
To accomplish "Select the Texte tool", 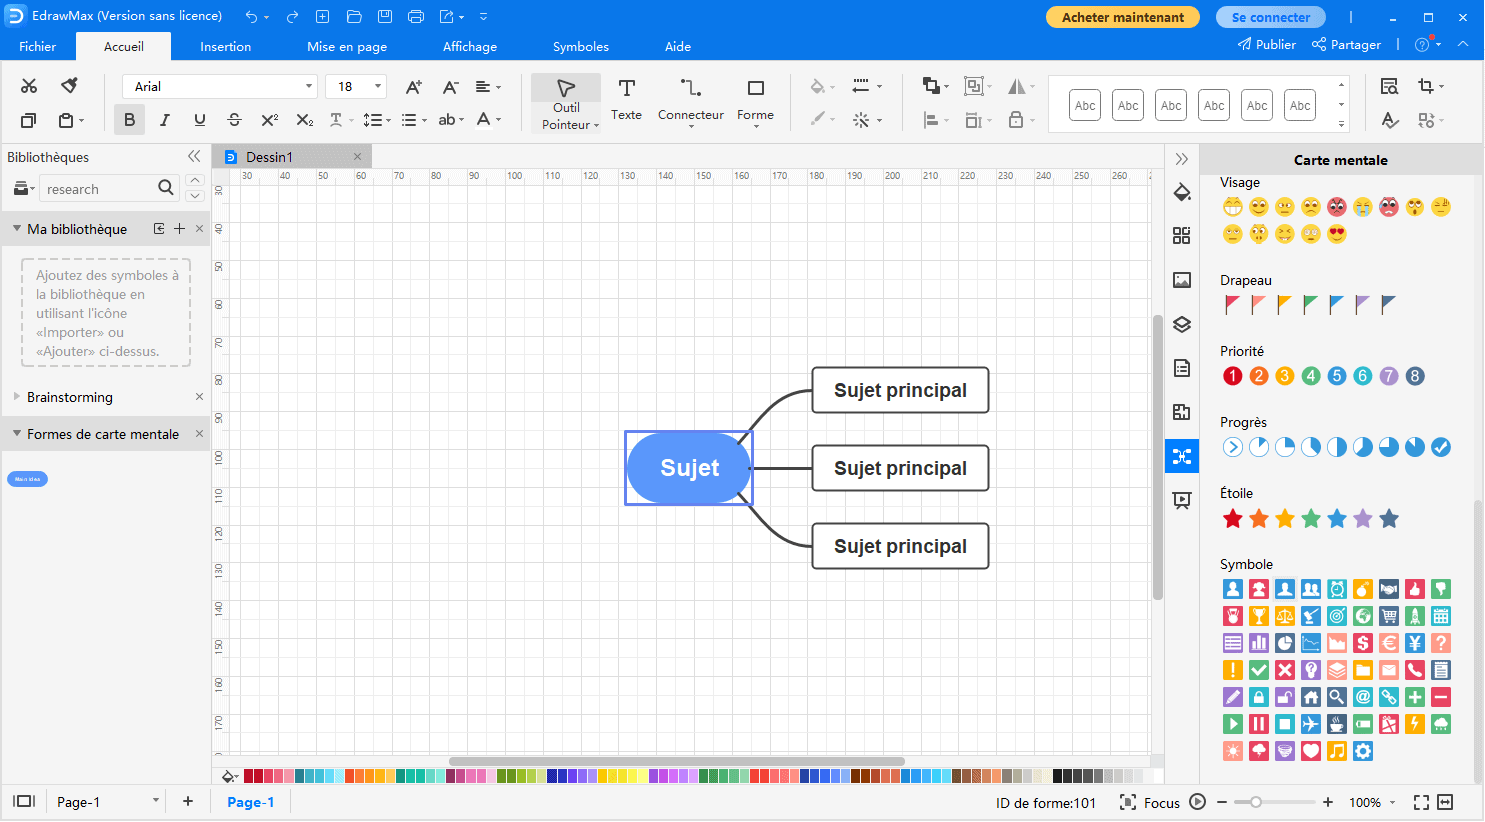I will coord(626,100).
